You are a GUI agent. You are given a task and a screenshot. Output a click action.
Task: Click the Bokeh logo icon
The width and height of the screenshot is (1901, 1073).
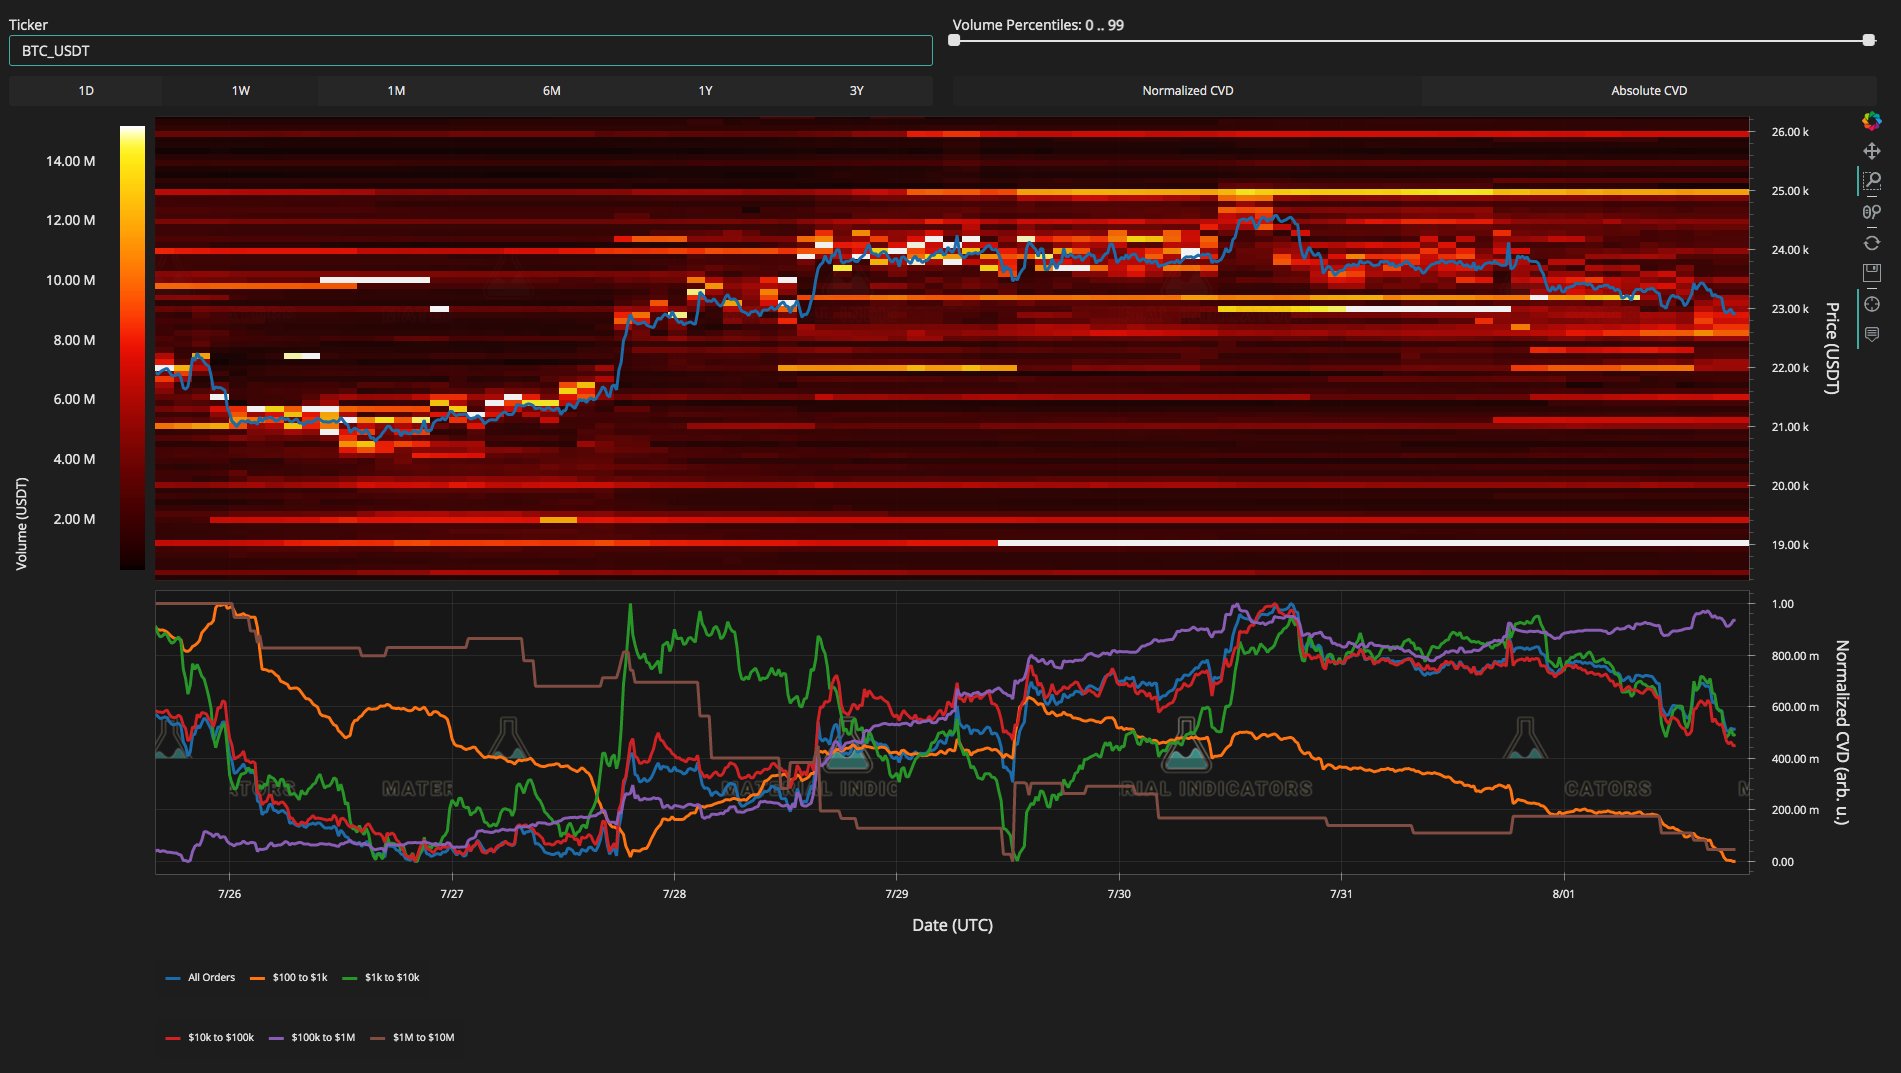point(1871,121)
